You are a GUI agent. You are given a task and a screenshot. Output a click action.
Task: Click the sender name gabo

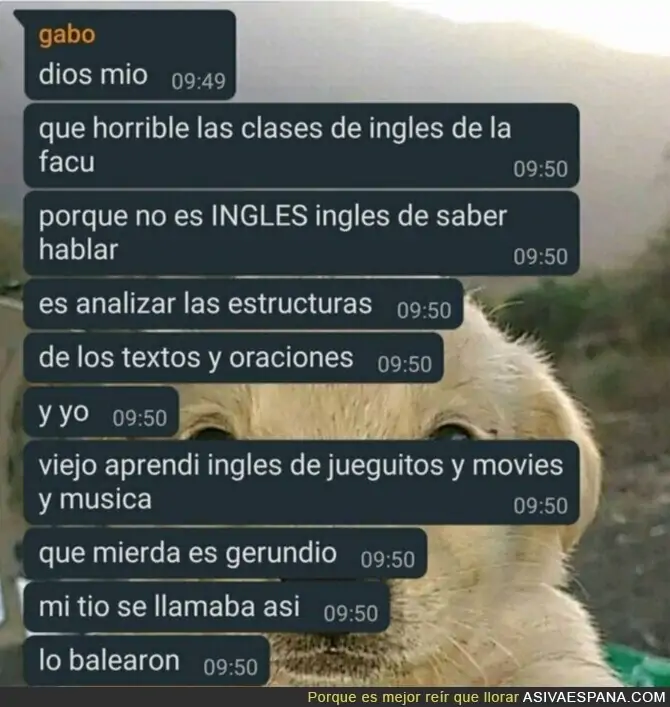click(x=67, y=35)
